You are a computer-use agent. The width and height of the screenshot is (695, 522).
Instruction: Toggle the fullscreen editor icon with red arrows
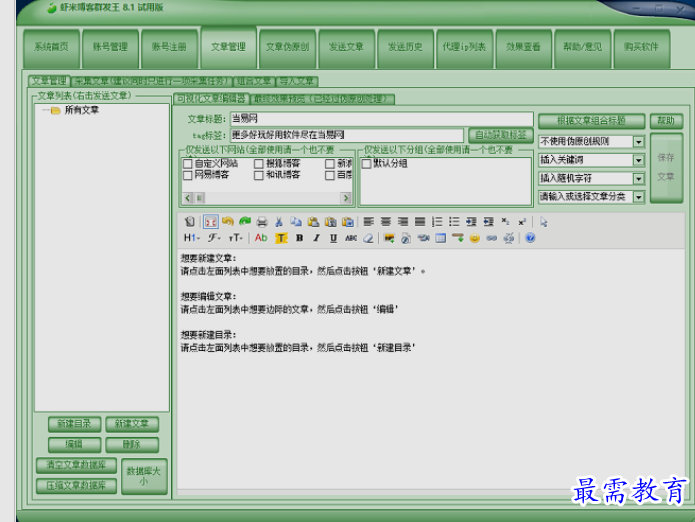coord(211,222)
